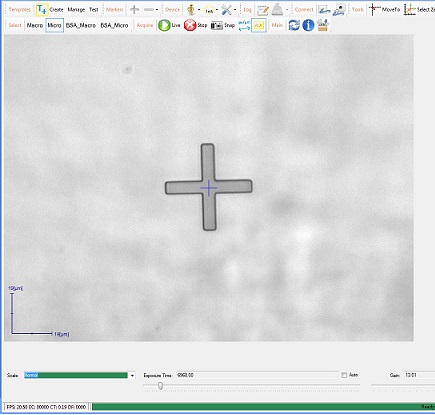This screenshot has height=415, width=435.
Task: Click the MoveTo crosshair tool
Action: (384, 10)
